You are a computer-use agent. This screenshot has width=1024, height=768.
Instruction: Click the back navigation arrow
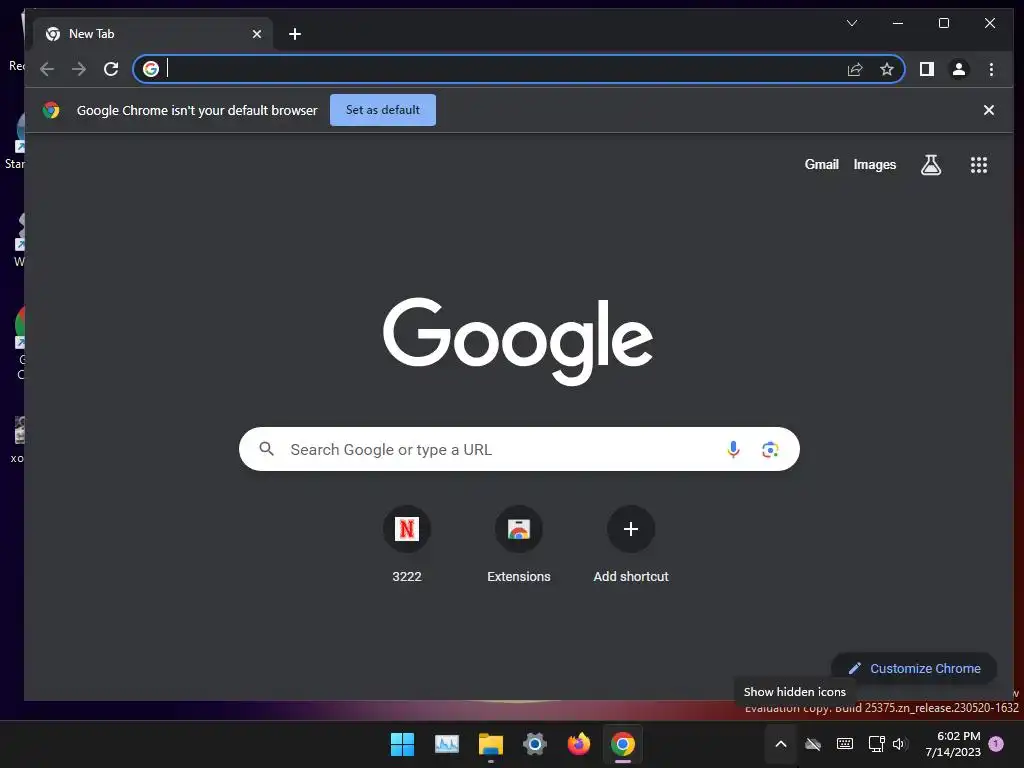coord(47,69)
